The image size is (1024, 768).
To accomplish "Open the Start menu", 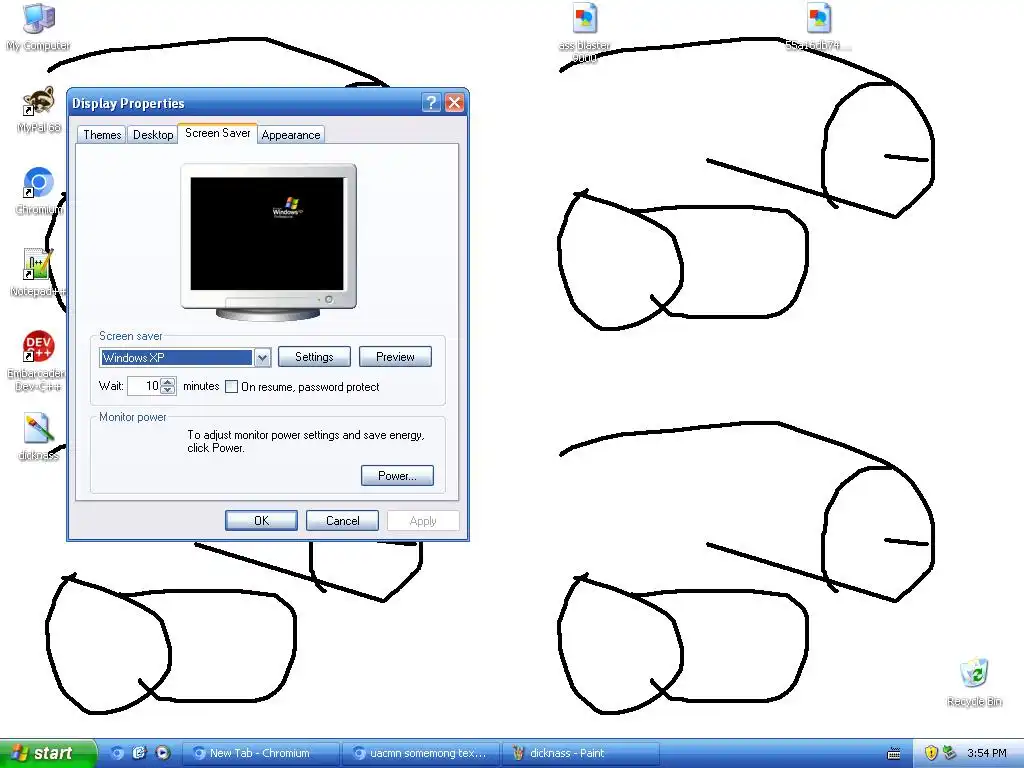I will 47,753.
